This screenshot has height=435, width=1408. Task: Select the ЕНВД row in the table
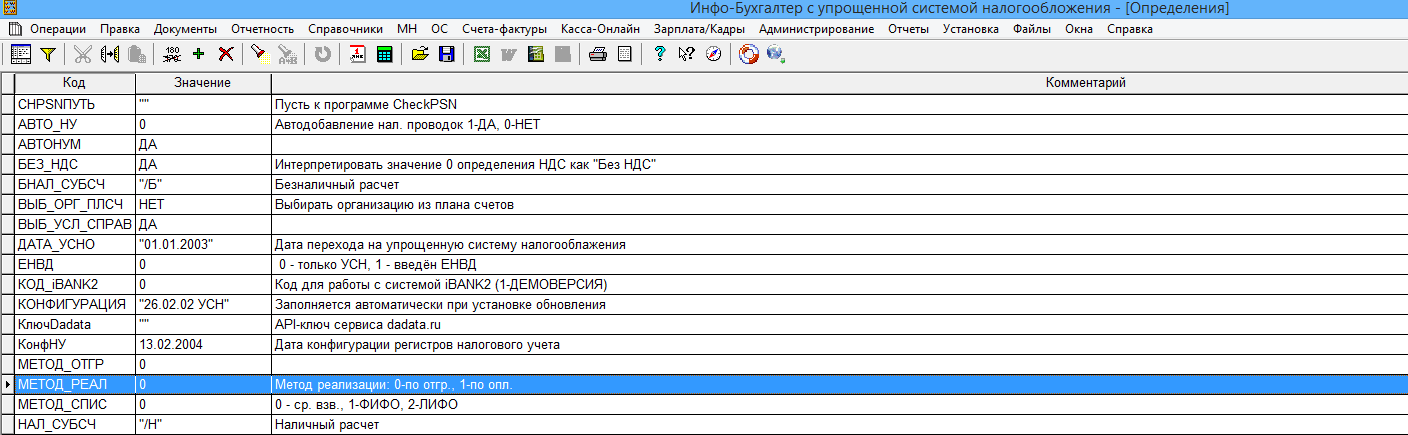75,264
